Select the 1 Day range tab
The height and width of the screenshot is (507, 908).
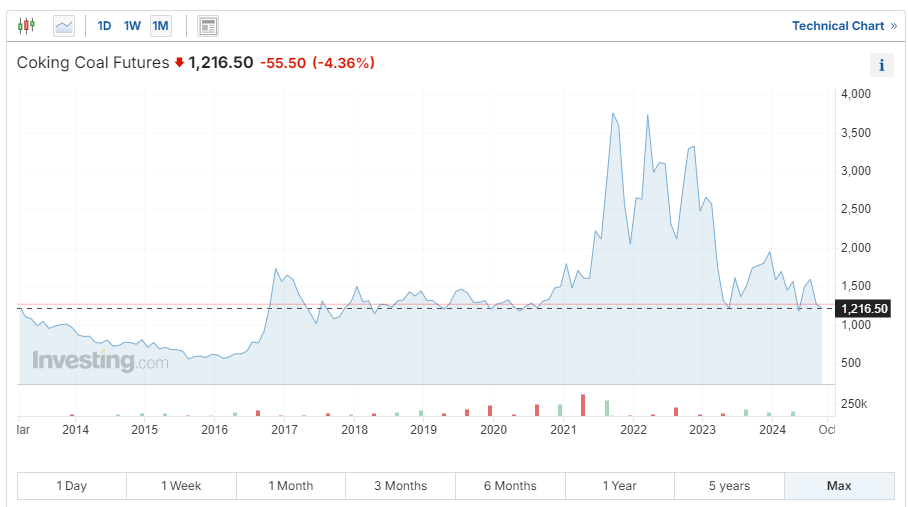(x=72, y=486)
